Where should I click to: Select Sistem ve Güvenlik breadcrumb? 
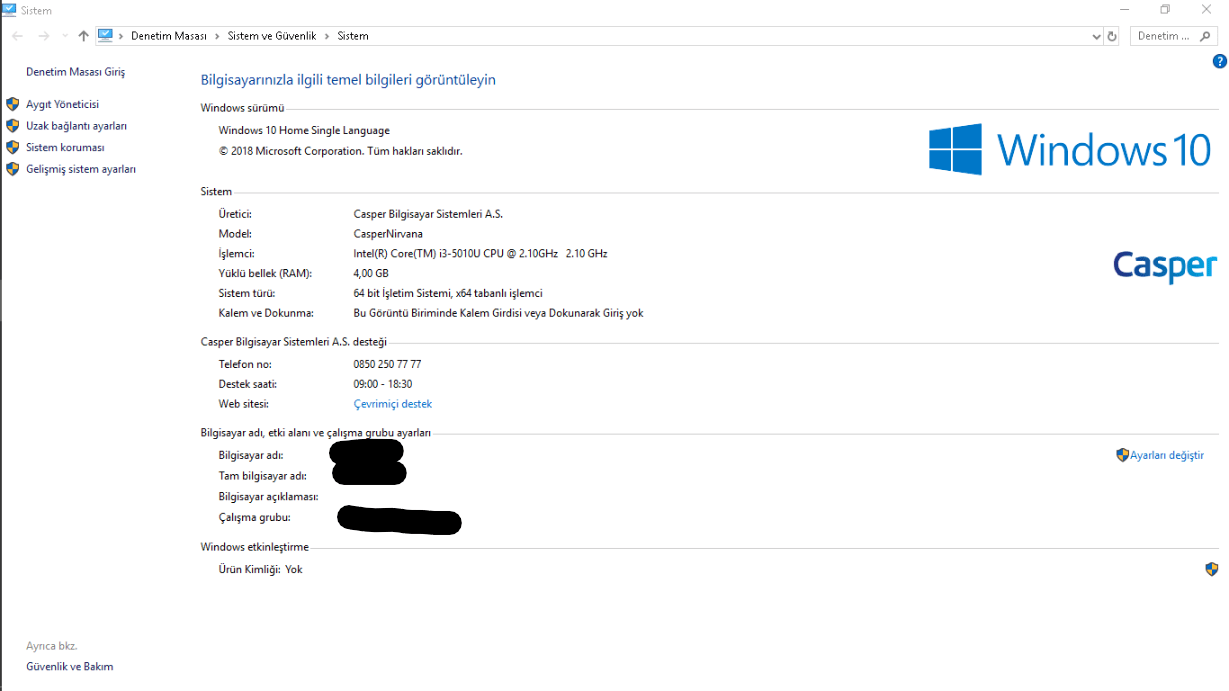[x=272, y=36]
